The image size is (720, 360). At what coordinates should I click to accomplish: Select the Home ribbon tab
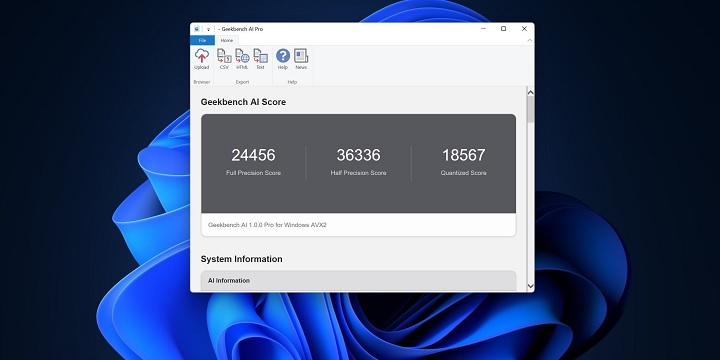227,40
